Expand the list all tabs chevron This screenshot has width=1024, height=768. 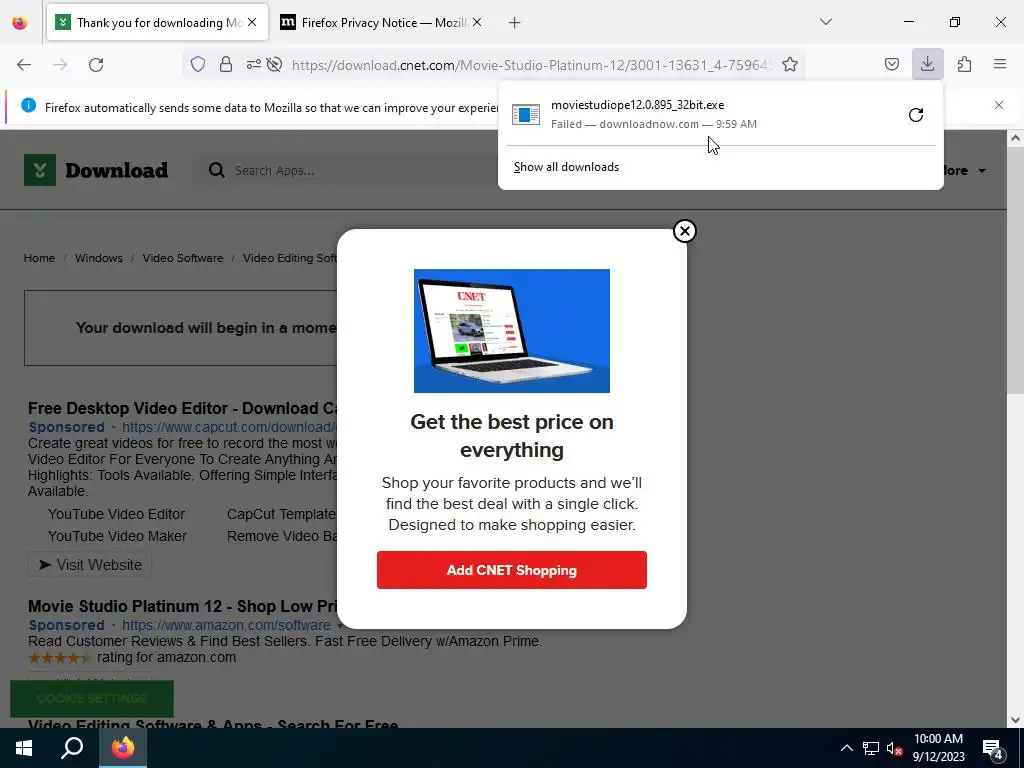coord(825,22)
